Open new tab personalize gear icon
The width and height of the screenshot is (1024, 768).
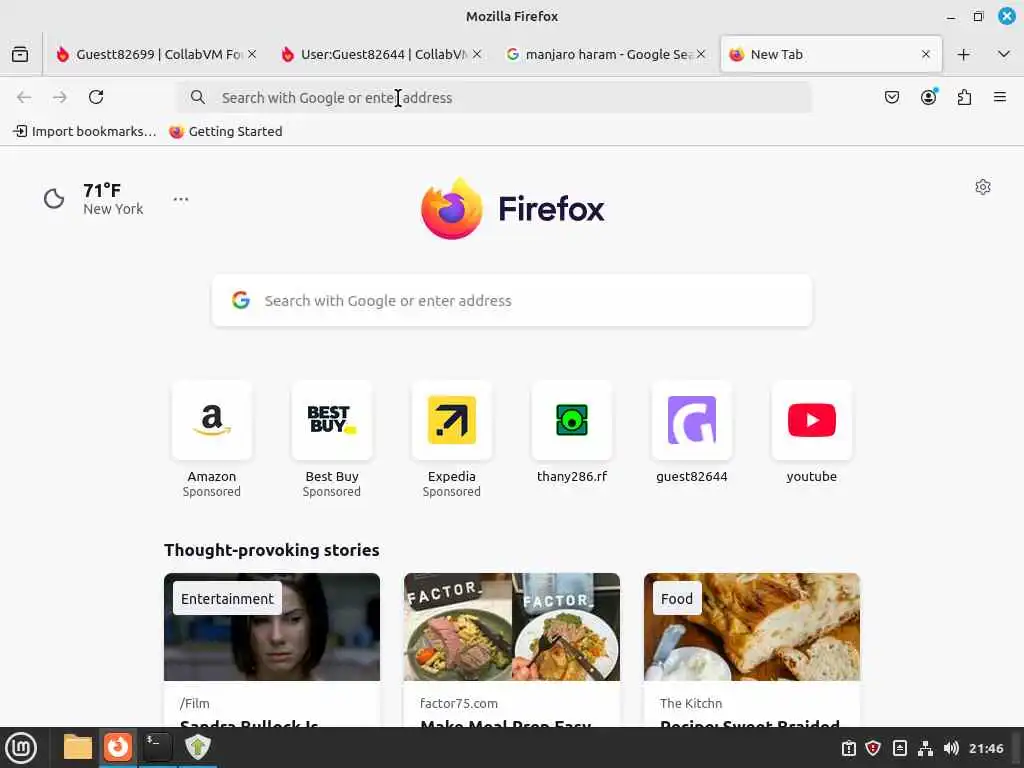pyautogui.click(x=982, y=187)
